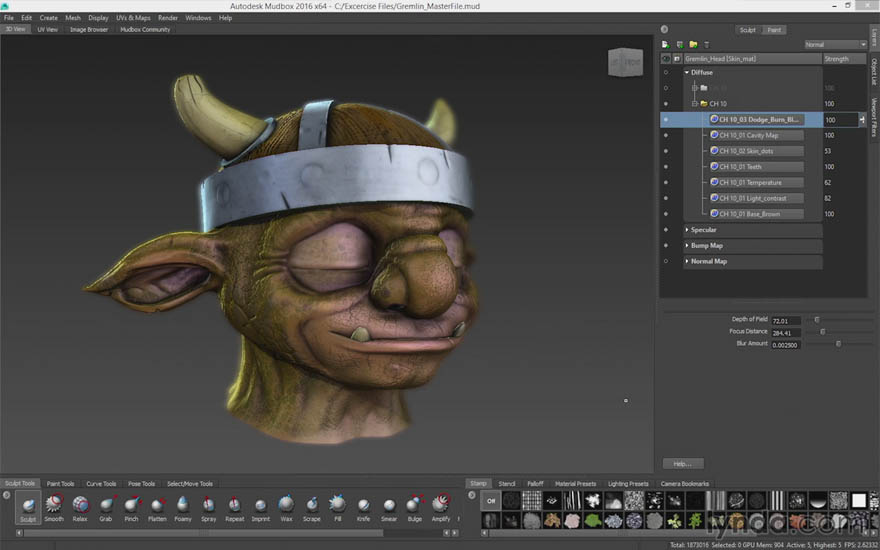
Task: Toggle visibility of the Normal Map channel
Action: pyautogui.click(x=666, y=261)
